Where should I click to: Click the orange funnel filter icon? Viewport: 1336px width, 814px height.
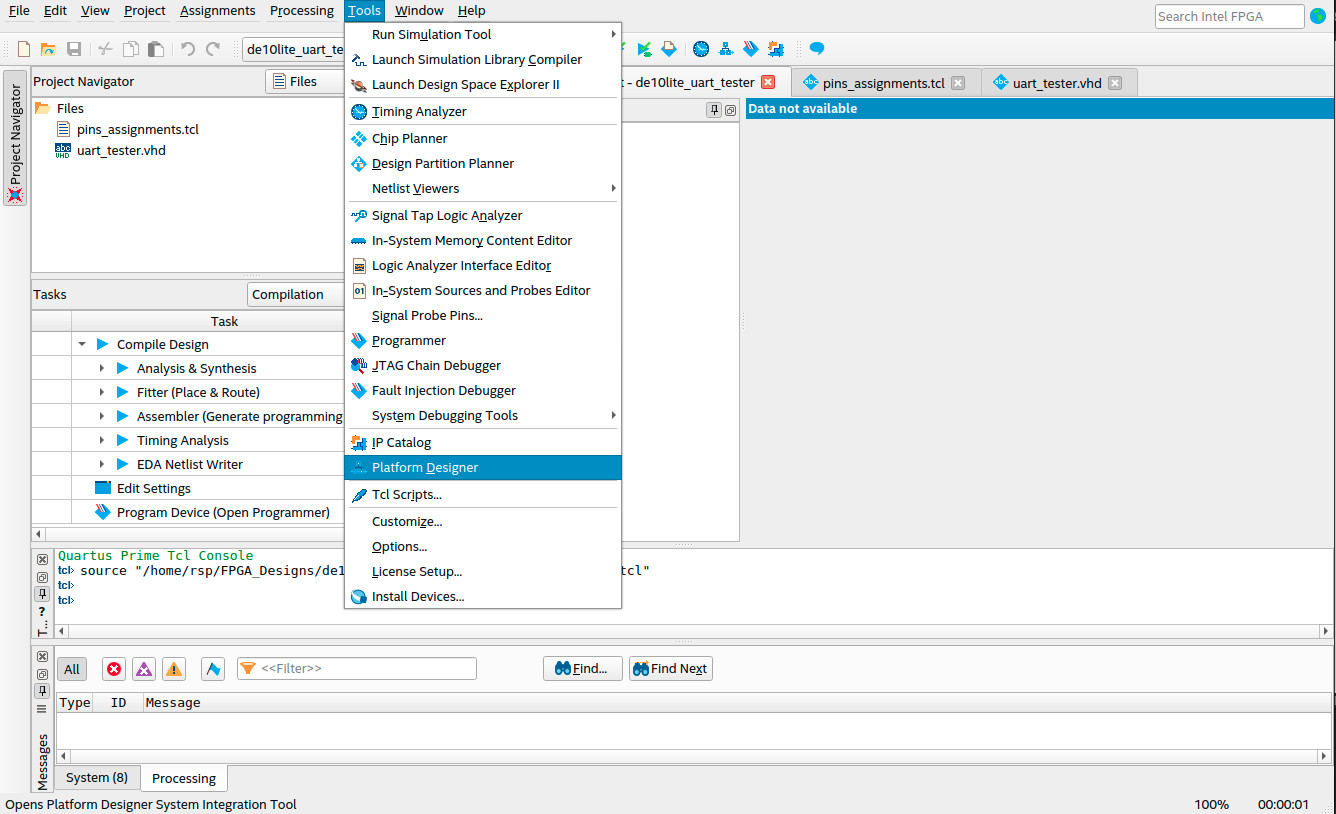pos(247,669)
